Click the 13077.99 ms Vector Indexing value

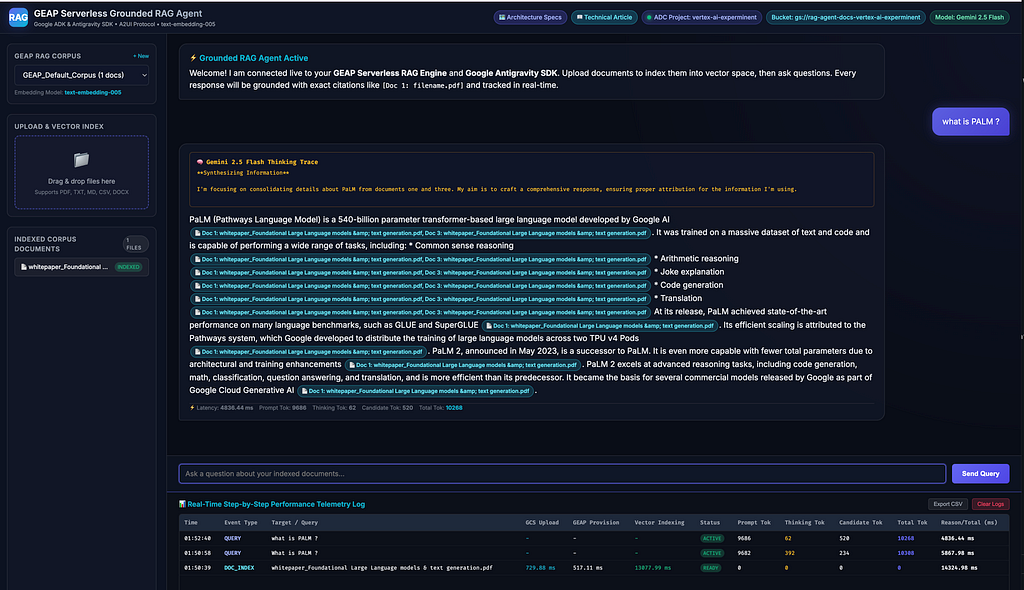point(652,568)
